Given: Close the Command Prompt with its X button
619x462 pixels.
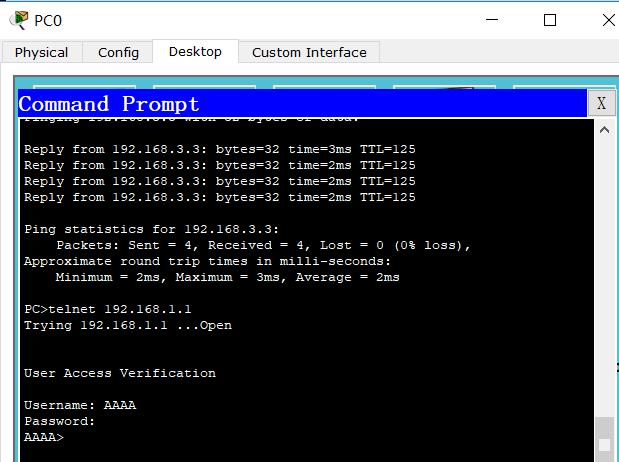Looking at the screenshot, I should coord(601,103).
